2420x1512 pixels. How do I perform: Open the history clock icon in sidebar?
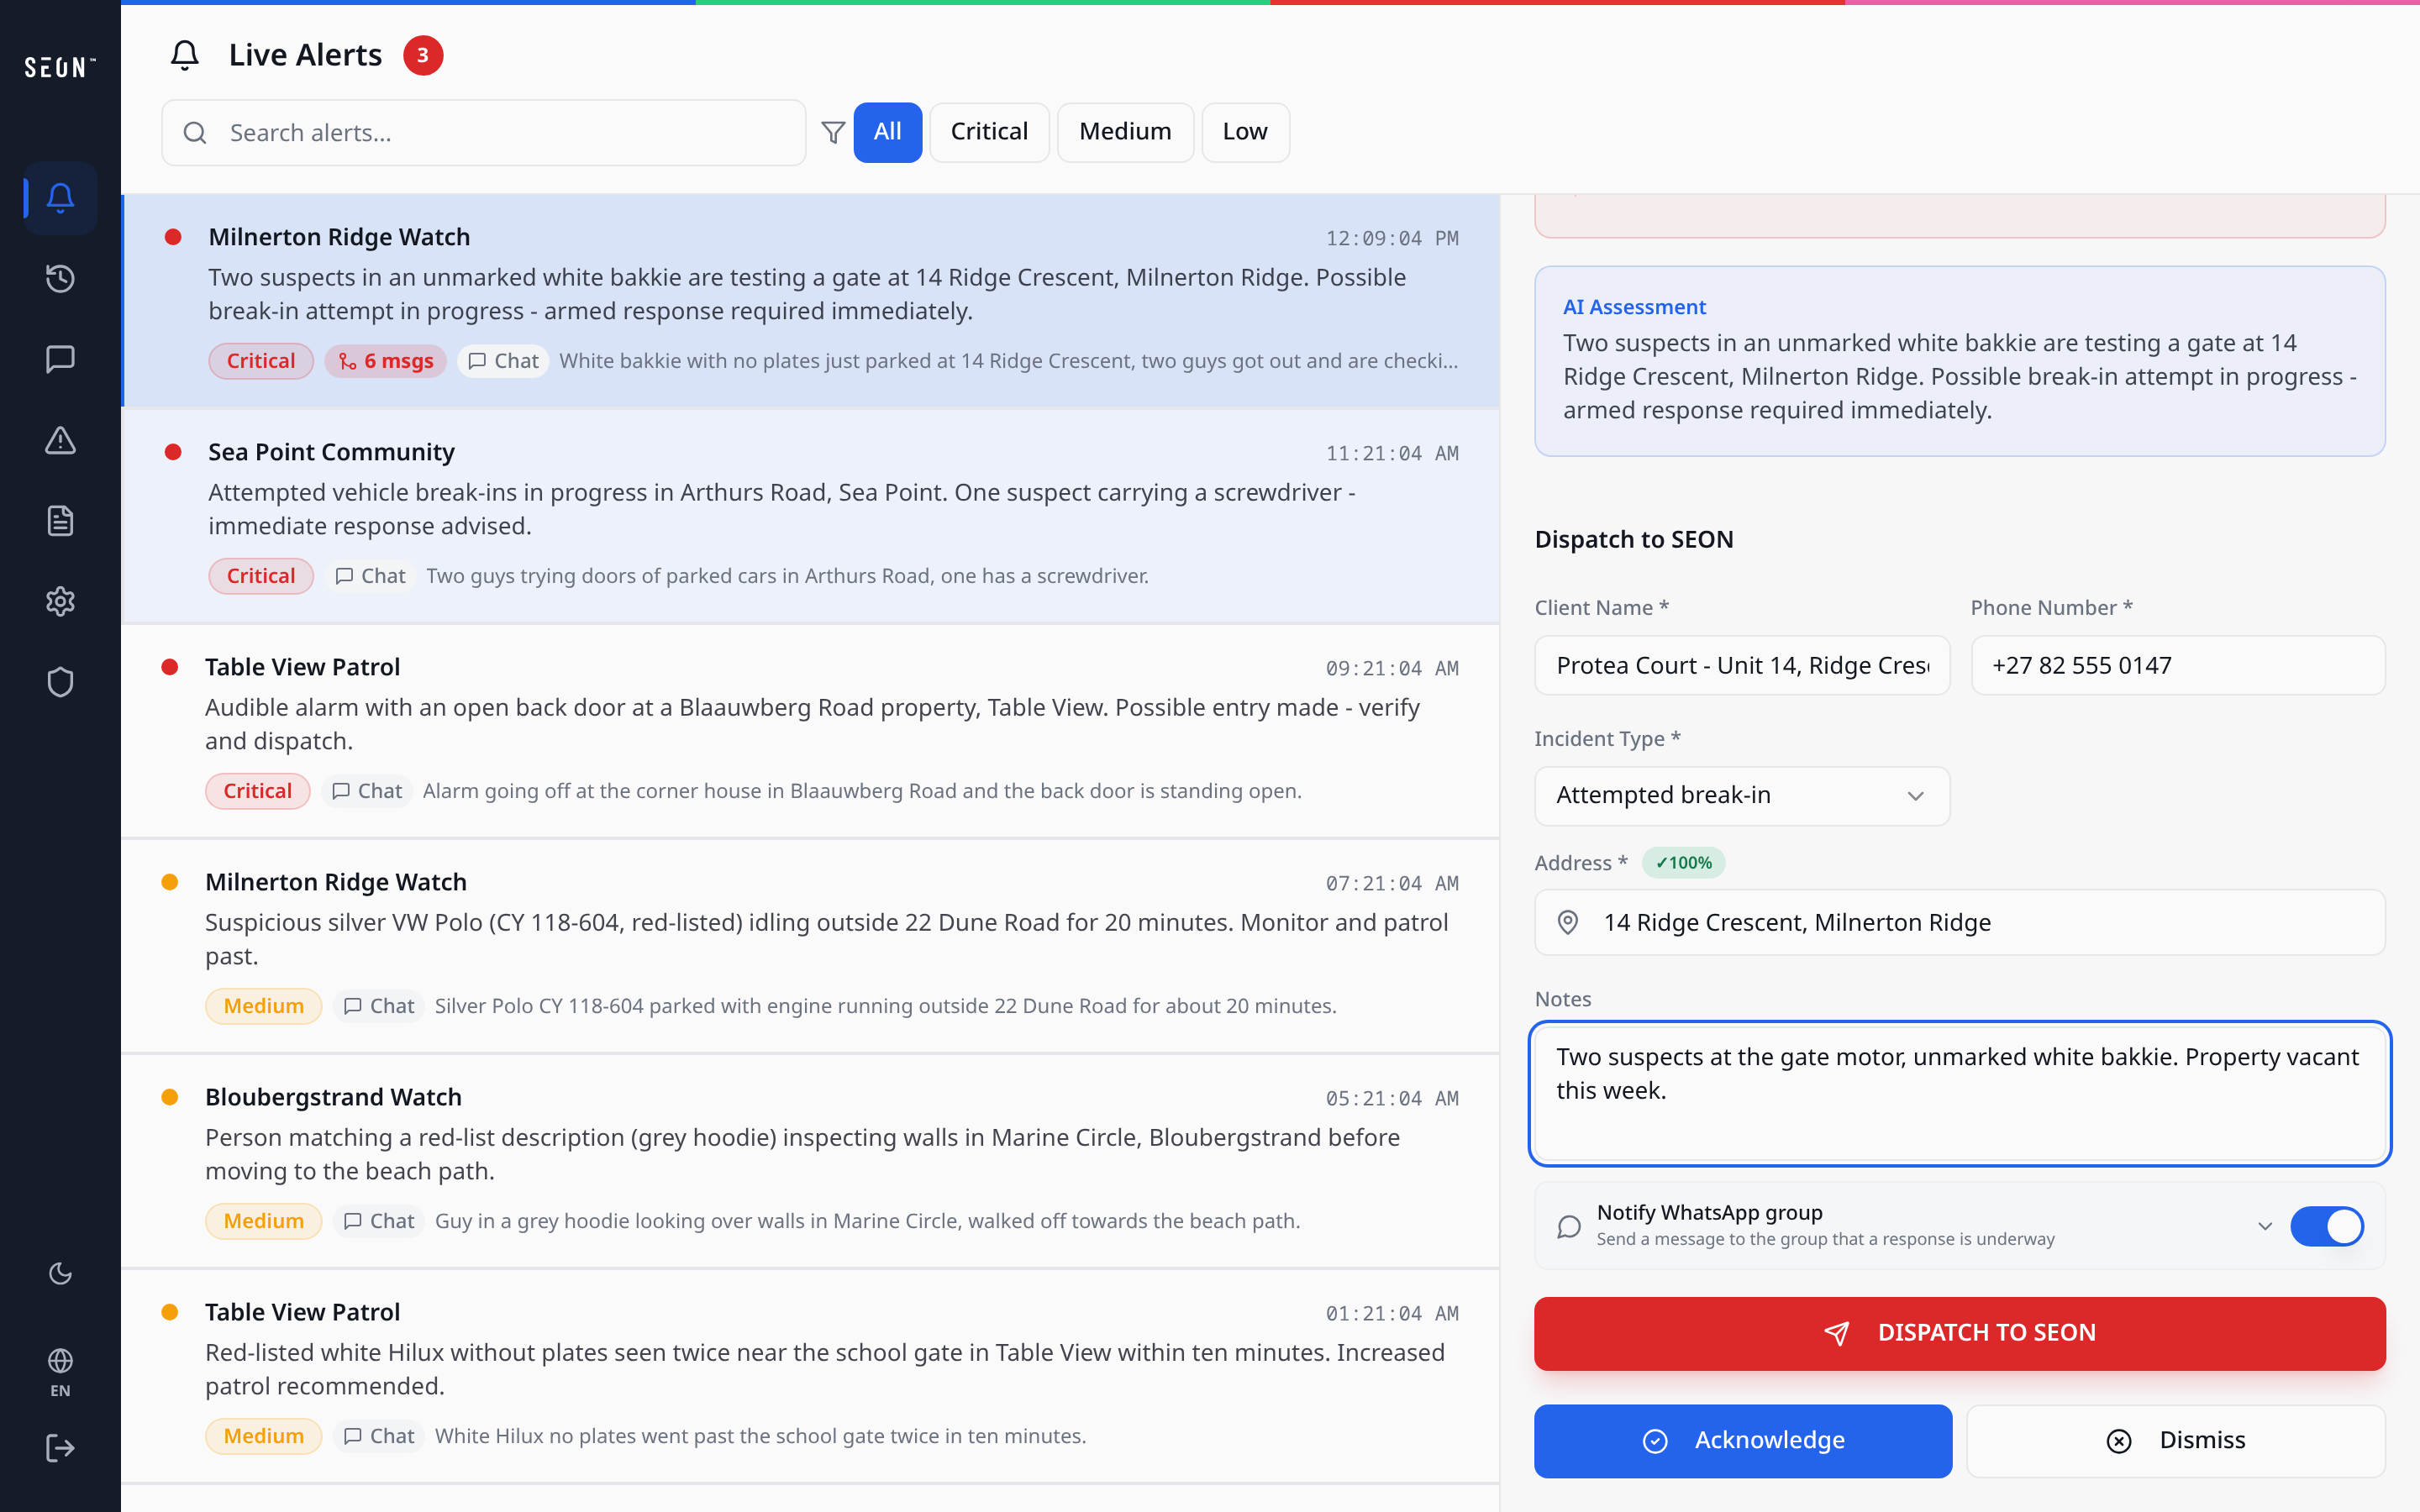60,278
